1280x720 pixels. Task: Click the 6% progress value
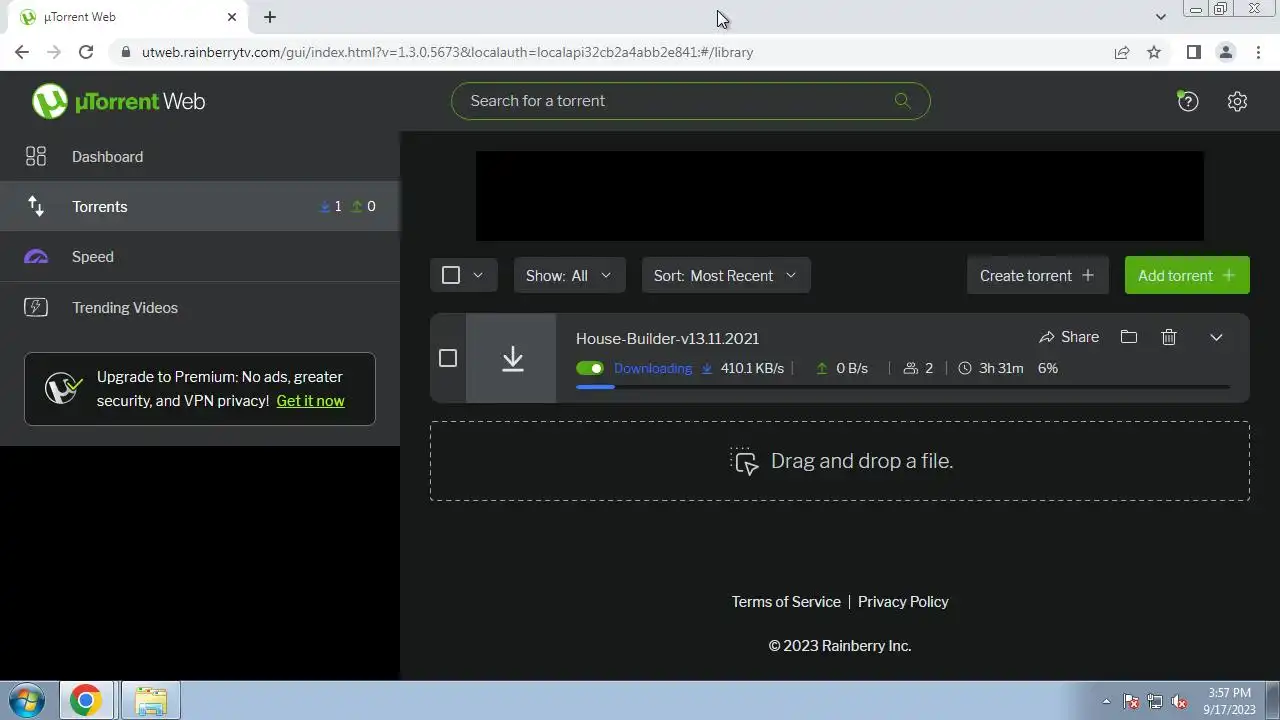tap(1048, 368)
